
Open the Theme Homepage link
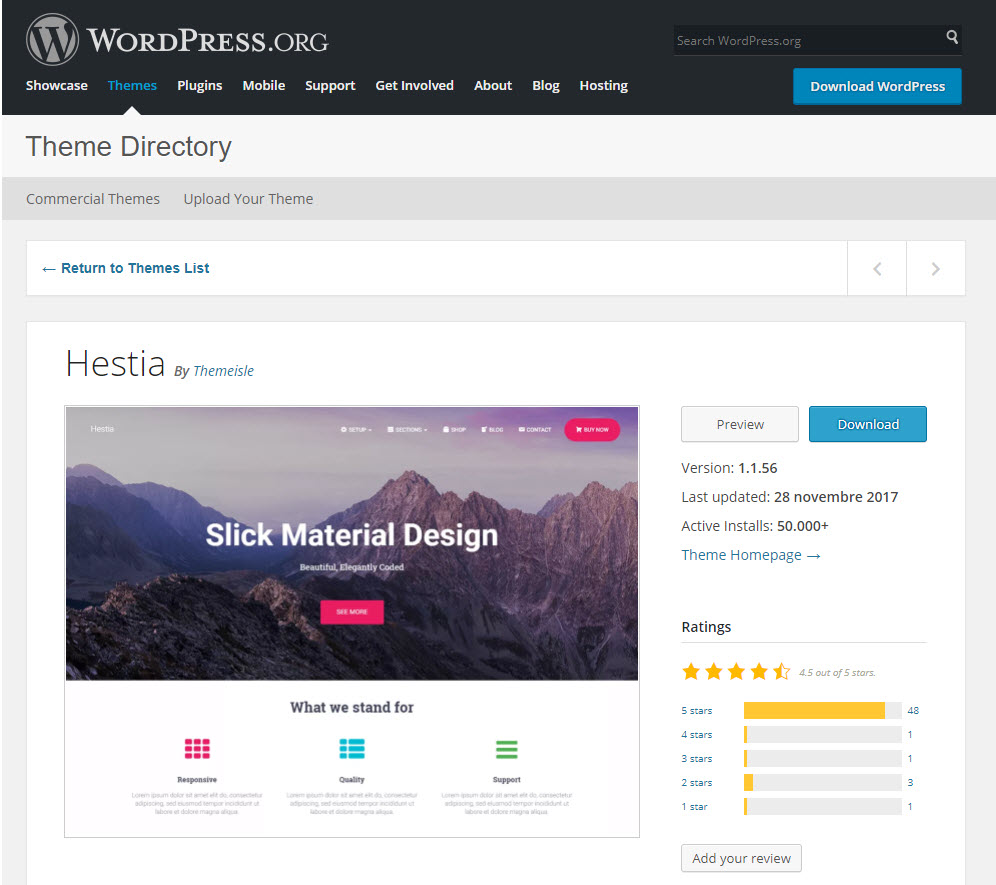point(750,555)
